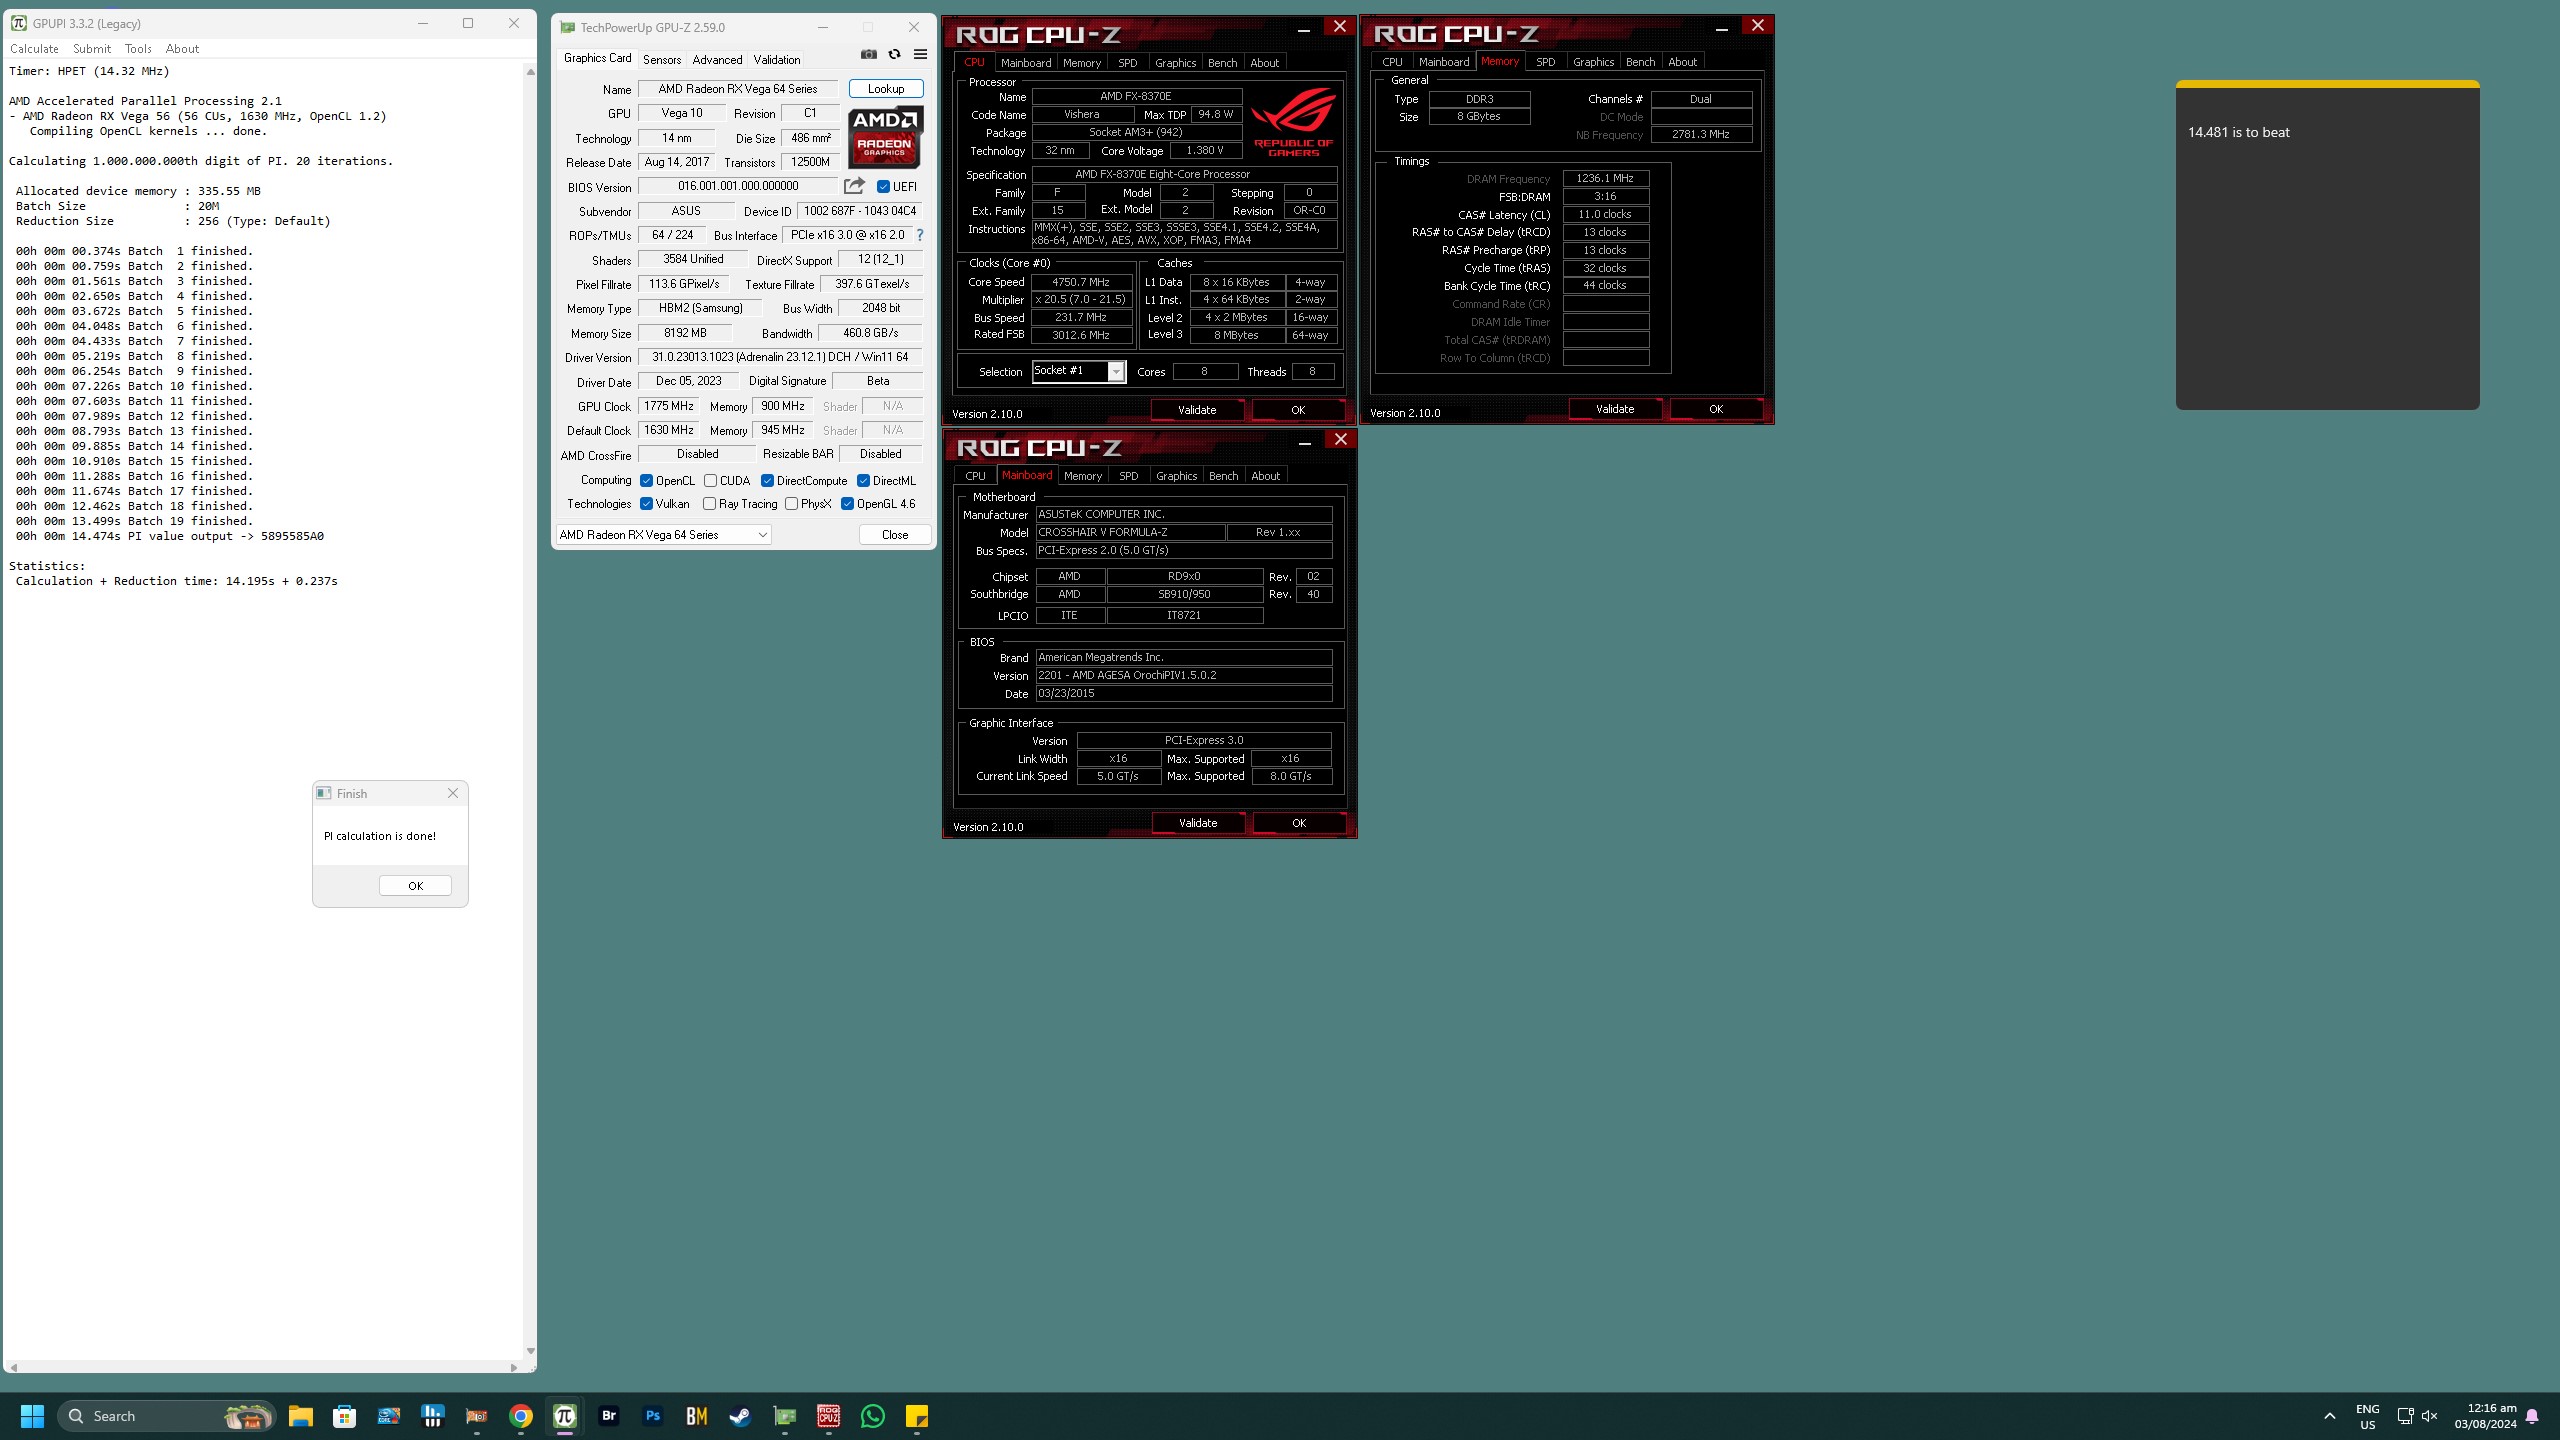This screenshot has height=1440, width=2560.
Task: Toggle the OpenCL checkbox
Action: click(x=647, y=481)
